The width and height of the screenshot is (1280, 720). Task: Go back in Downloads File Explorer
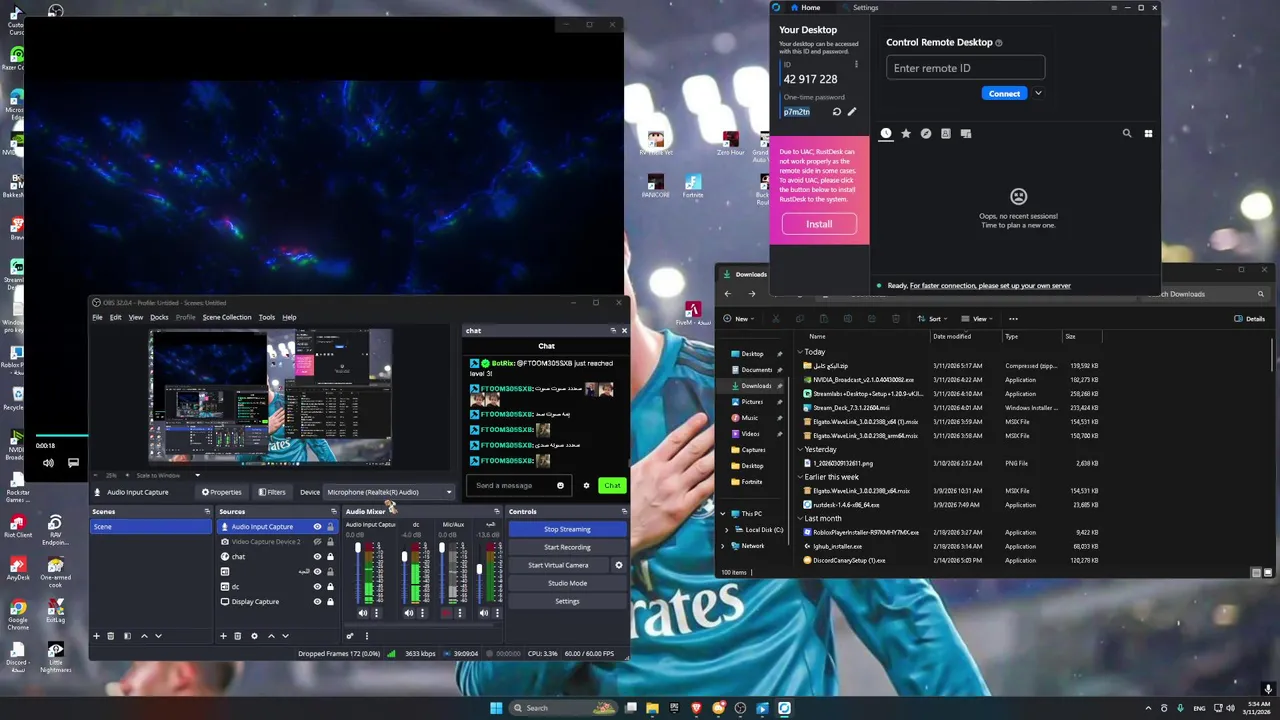click(727, 294)
